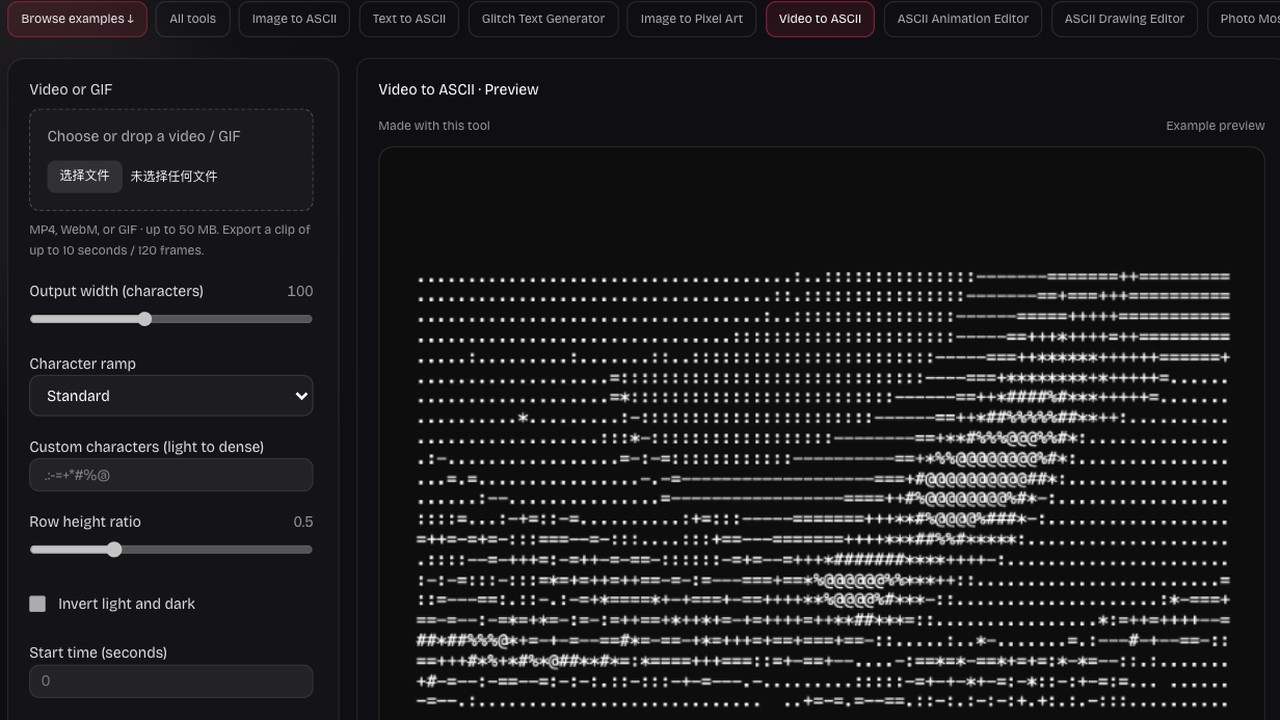The width and height of the screenshot is (1280, 720).
Task: Click the 'Made with this tool' text
Action: pyautogui.click(x=434, y=126)
